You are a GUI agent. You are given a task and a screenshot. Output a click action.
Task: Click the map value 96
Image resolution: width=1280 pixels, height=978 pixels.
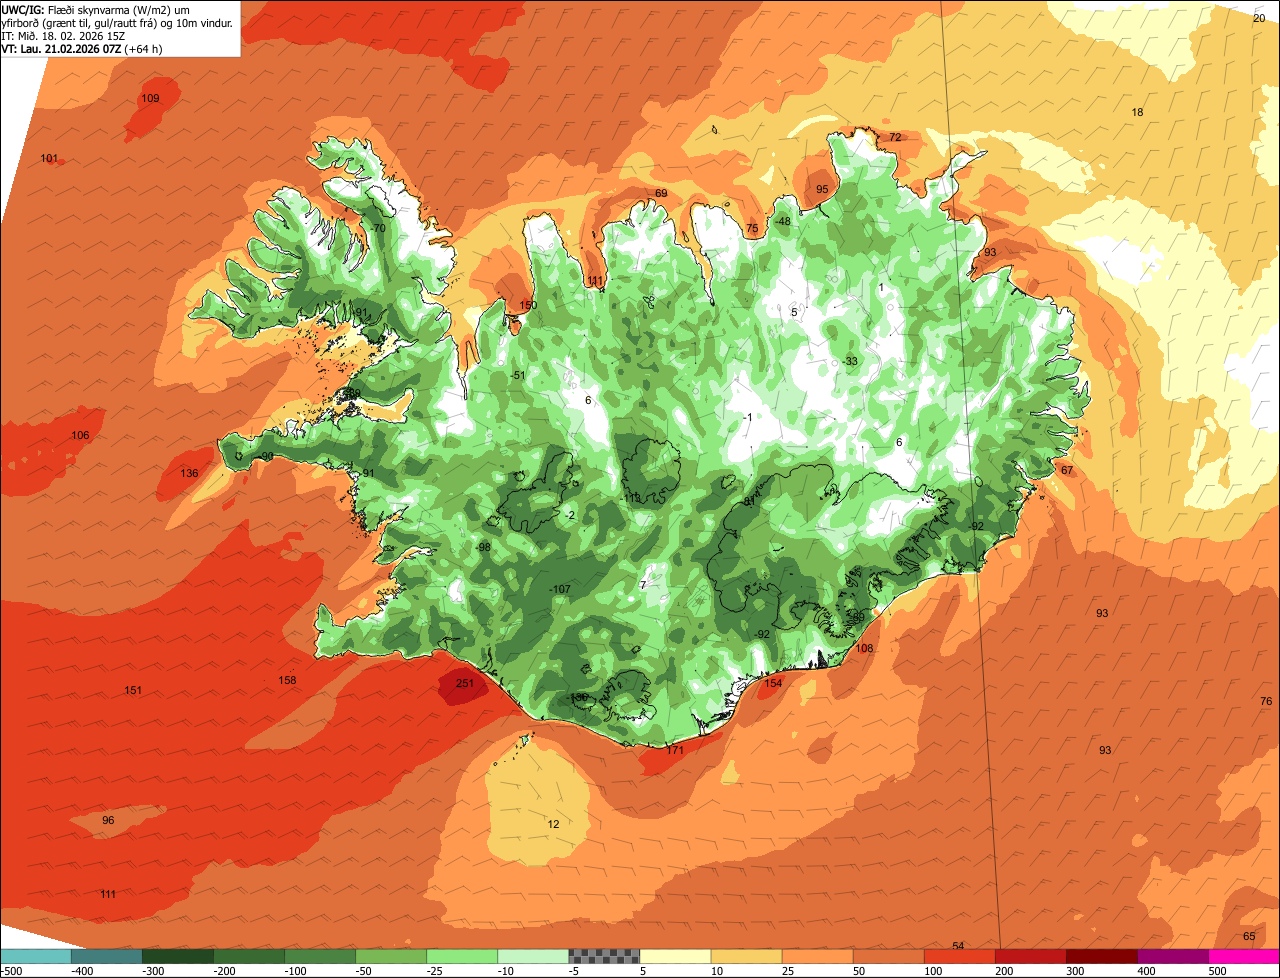pyautogui.click(x=108, y=820)
